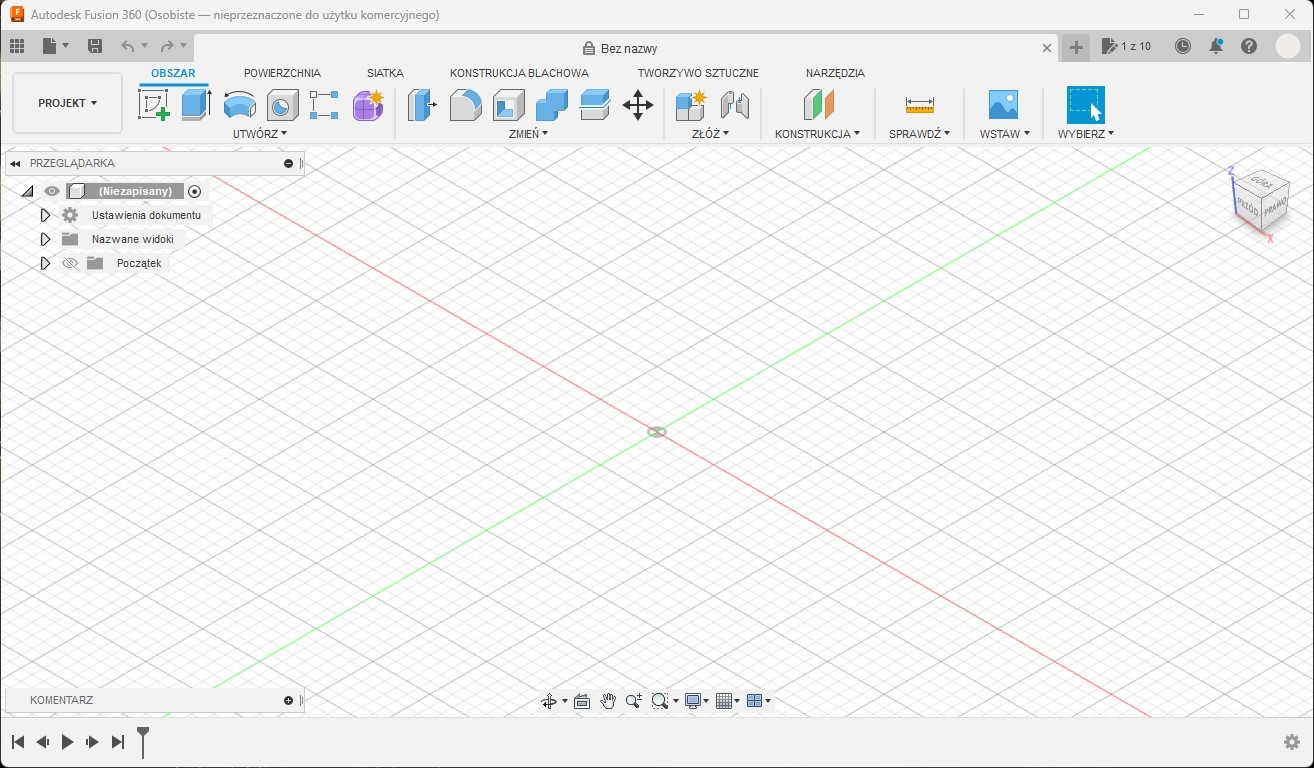This screenshot has height=768, width=1314.
Task: Redo the last action
Action: (167, 46)
